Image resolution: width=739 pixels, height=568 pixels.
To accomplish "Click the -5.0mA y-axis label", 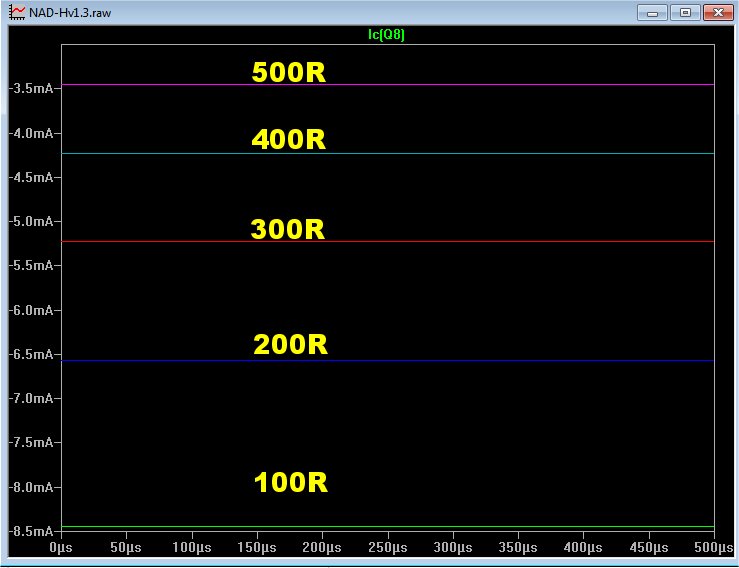I will [31, 222].
